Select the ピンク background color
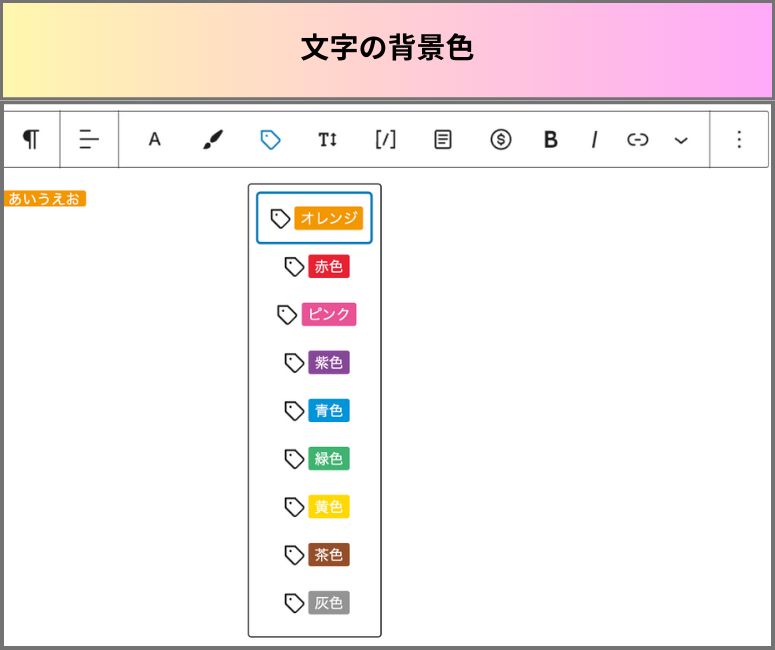 click(x=314, y=314)
